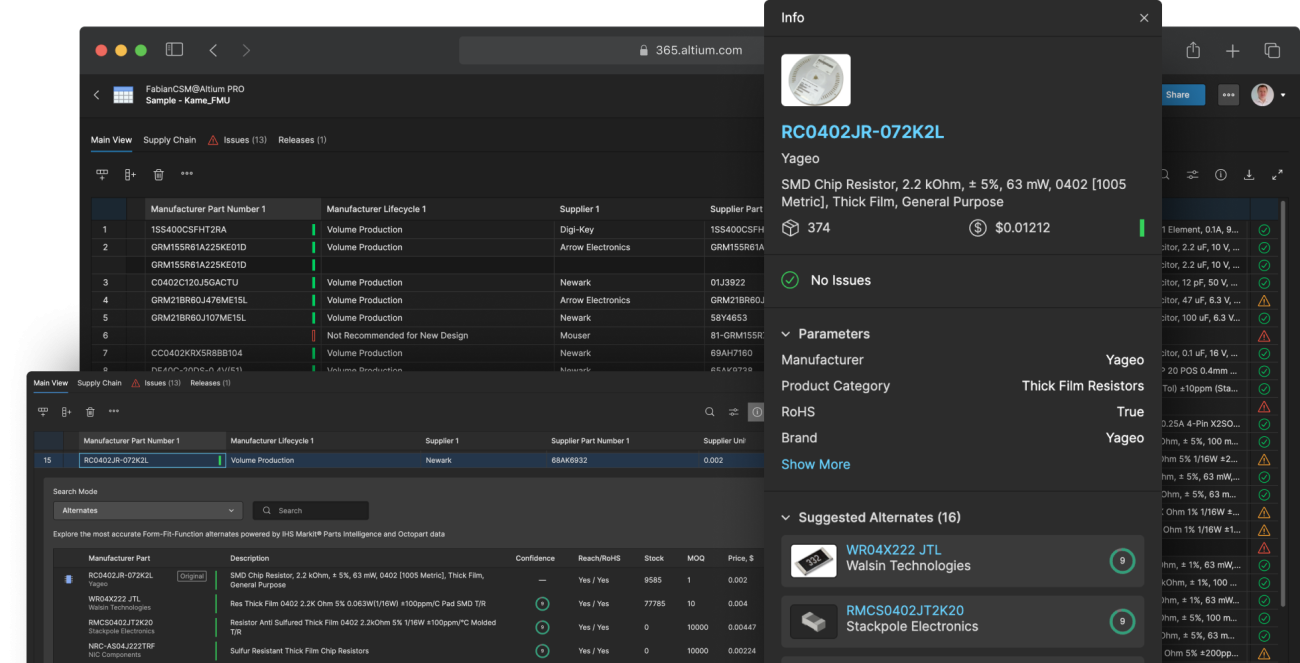This screenshot has height=663, width=1300.
Task: Click add column icon in browser window toolbar
Action: point(130,174)
